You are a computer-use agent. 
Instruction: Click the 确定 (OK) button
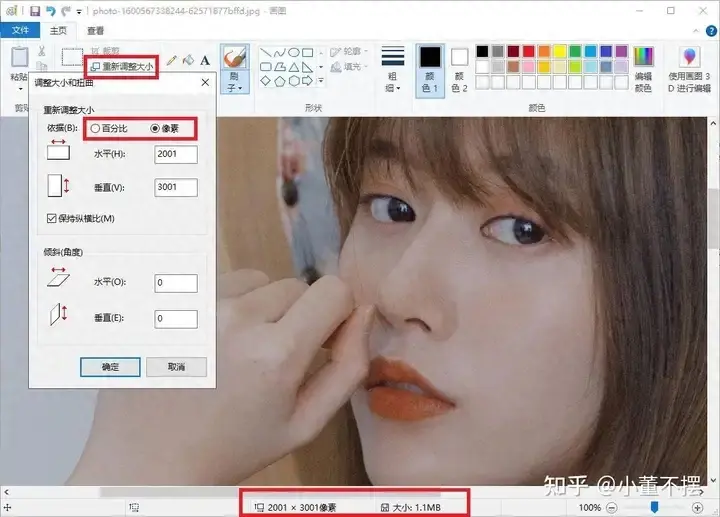pos(110,367)
